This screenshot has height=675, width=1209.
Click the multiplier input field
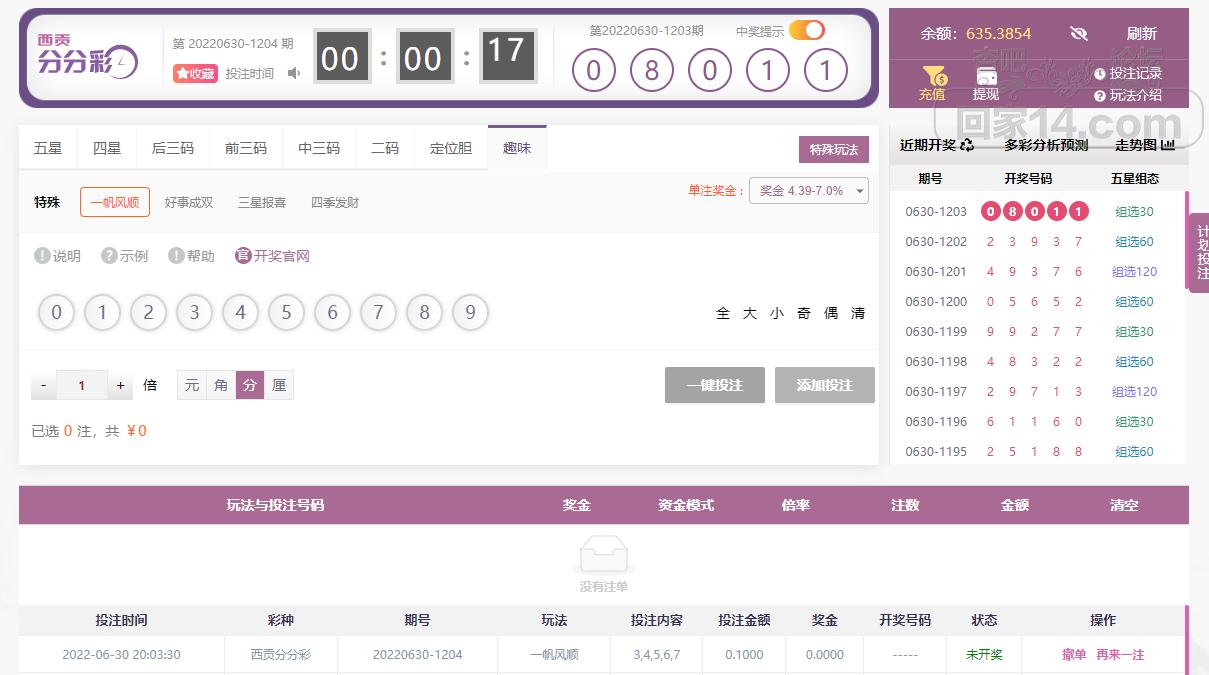point(81,385)
